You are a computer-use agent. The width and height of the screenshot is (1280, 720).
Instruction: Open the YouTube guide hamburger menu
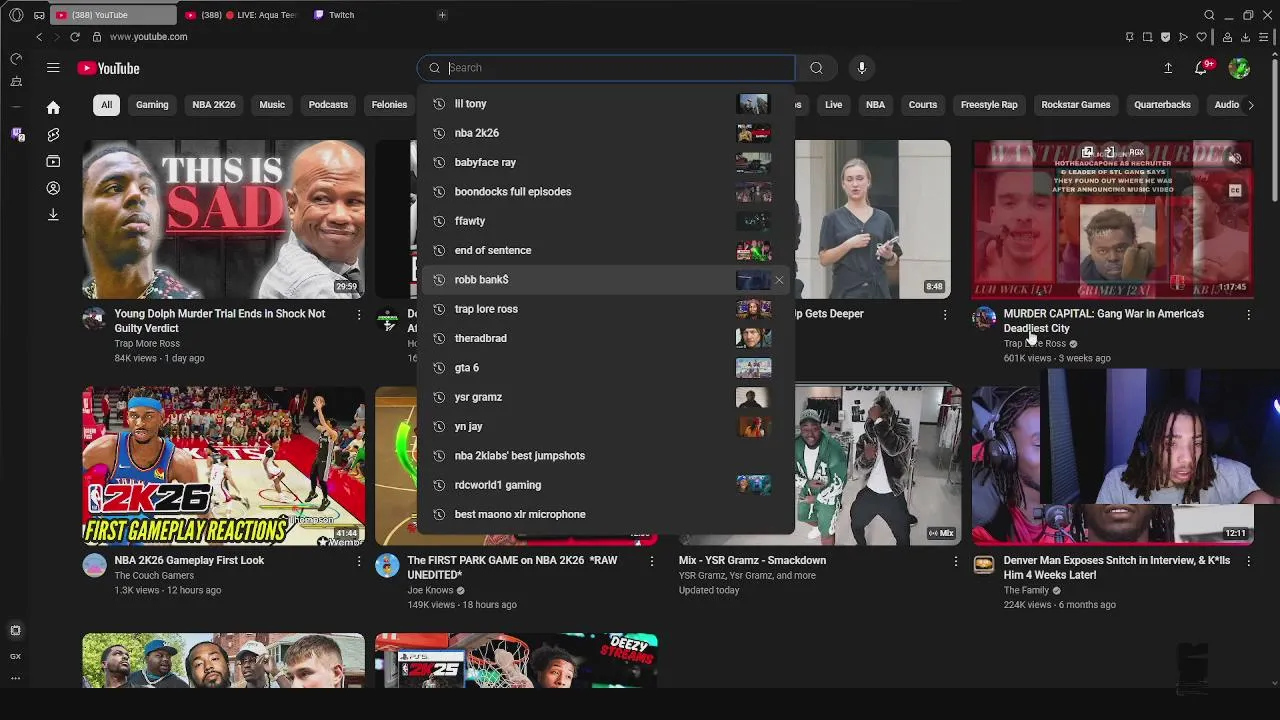(53, 68)
